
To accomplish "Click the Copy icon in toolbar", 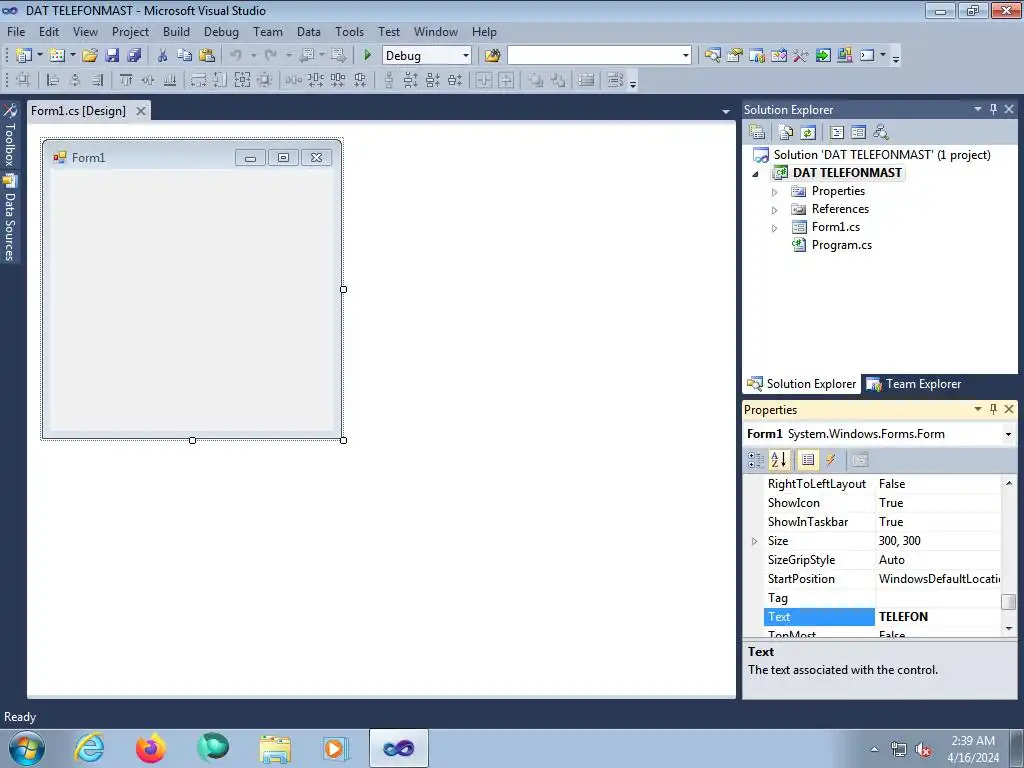I will click(x=185, y=56).
